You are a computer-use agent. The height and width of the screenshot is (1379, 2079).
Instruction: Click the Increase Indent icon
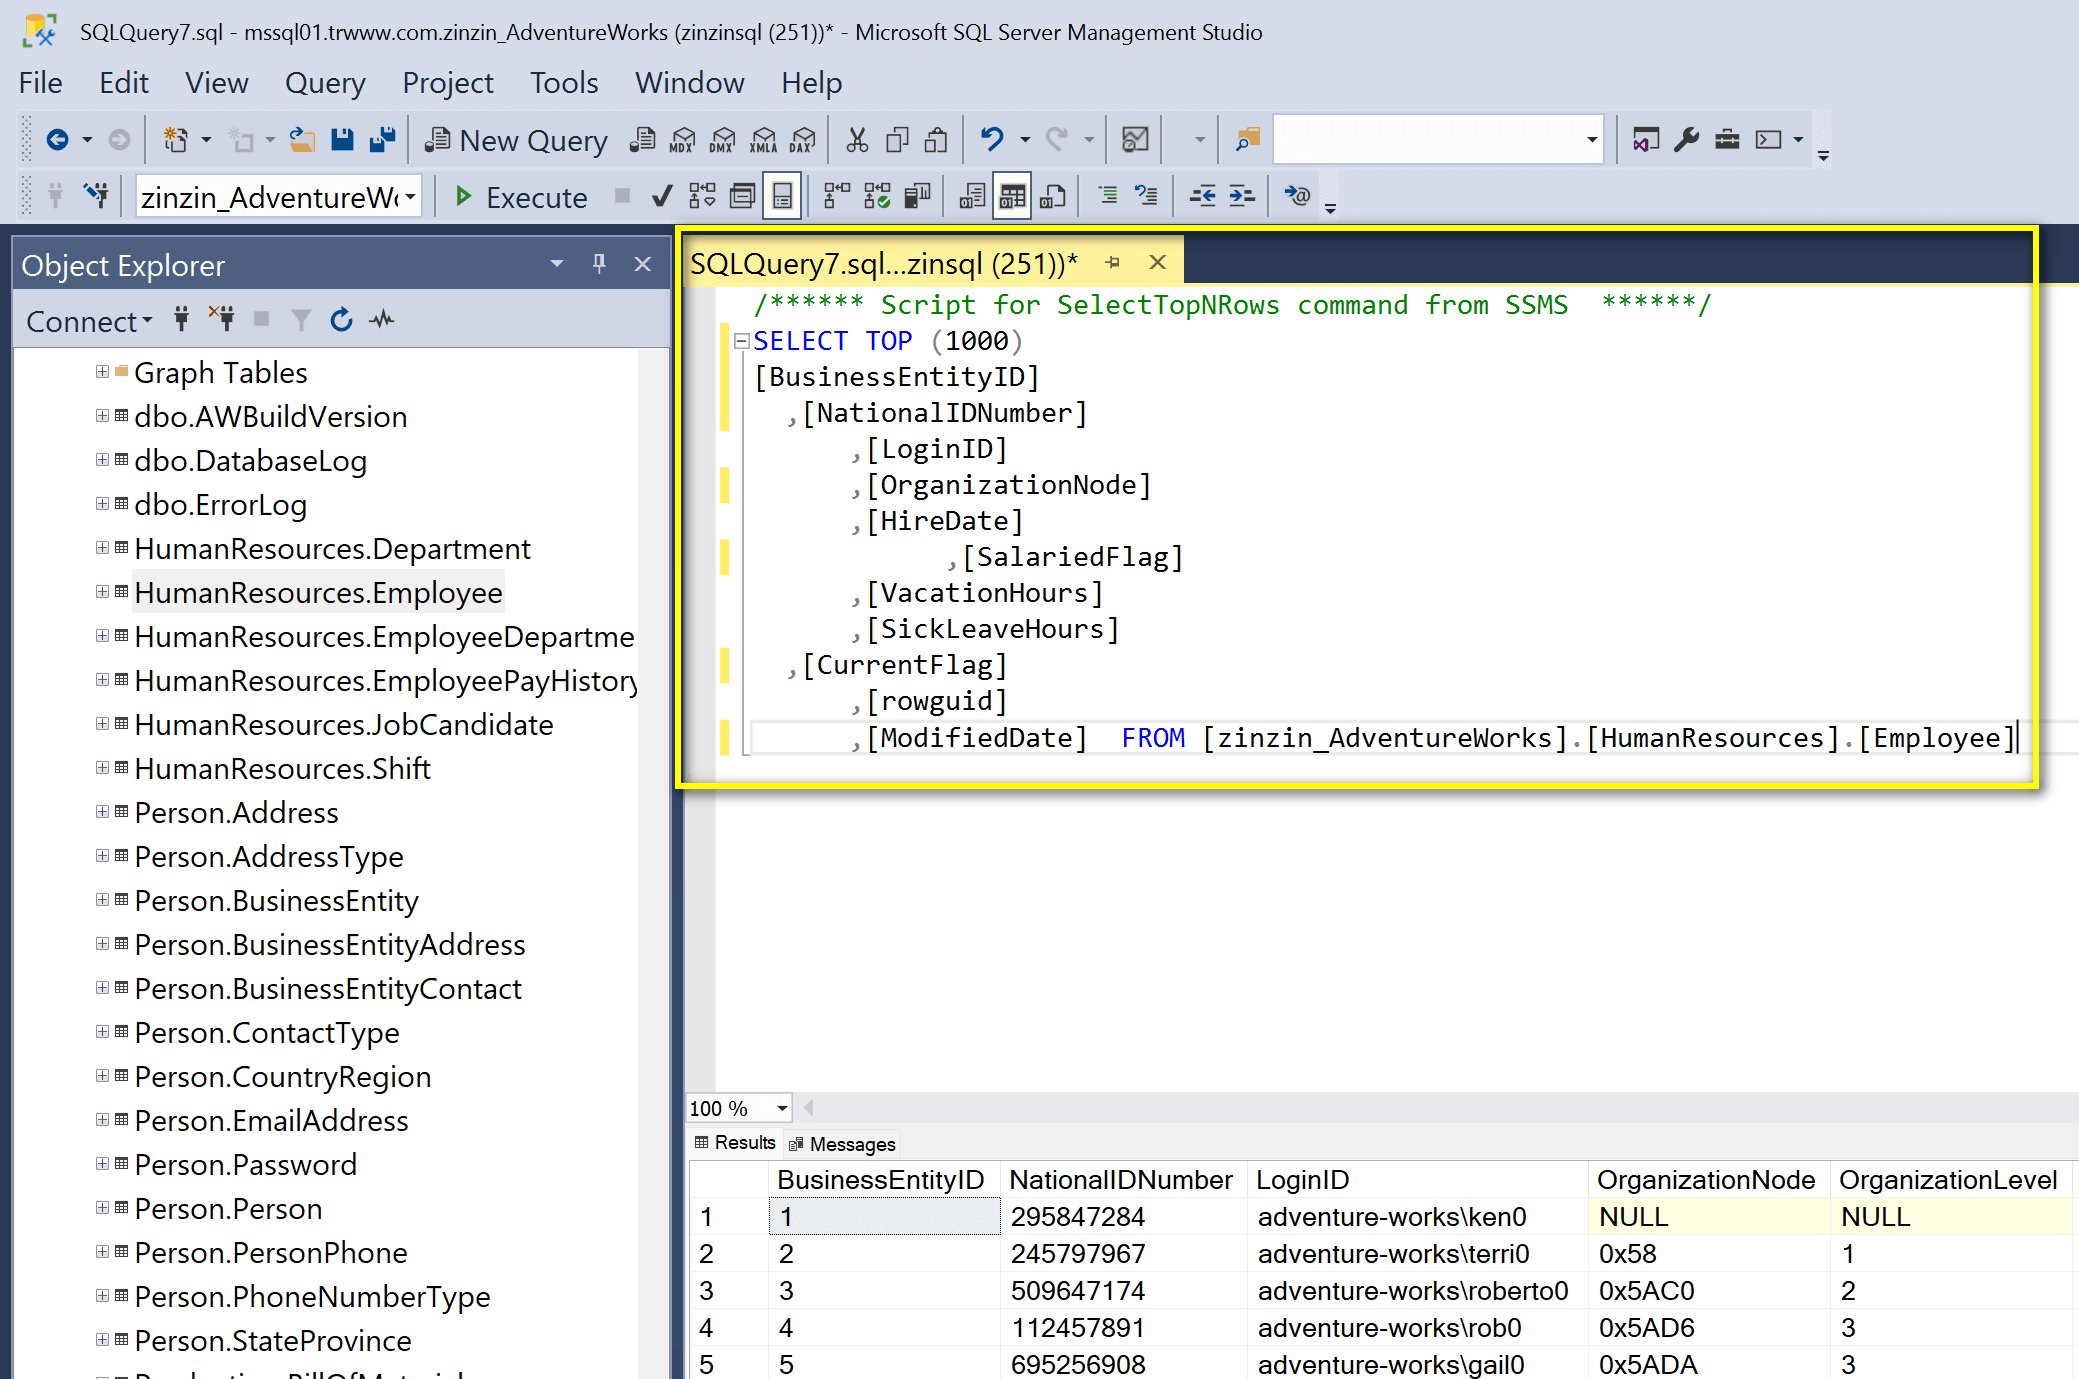pos(1242,196)
